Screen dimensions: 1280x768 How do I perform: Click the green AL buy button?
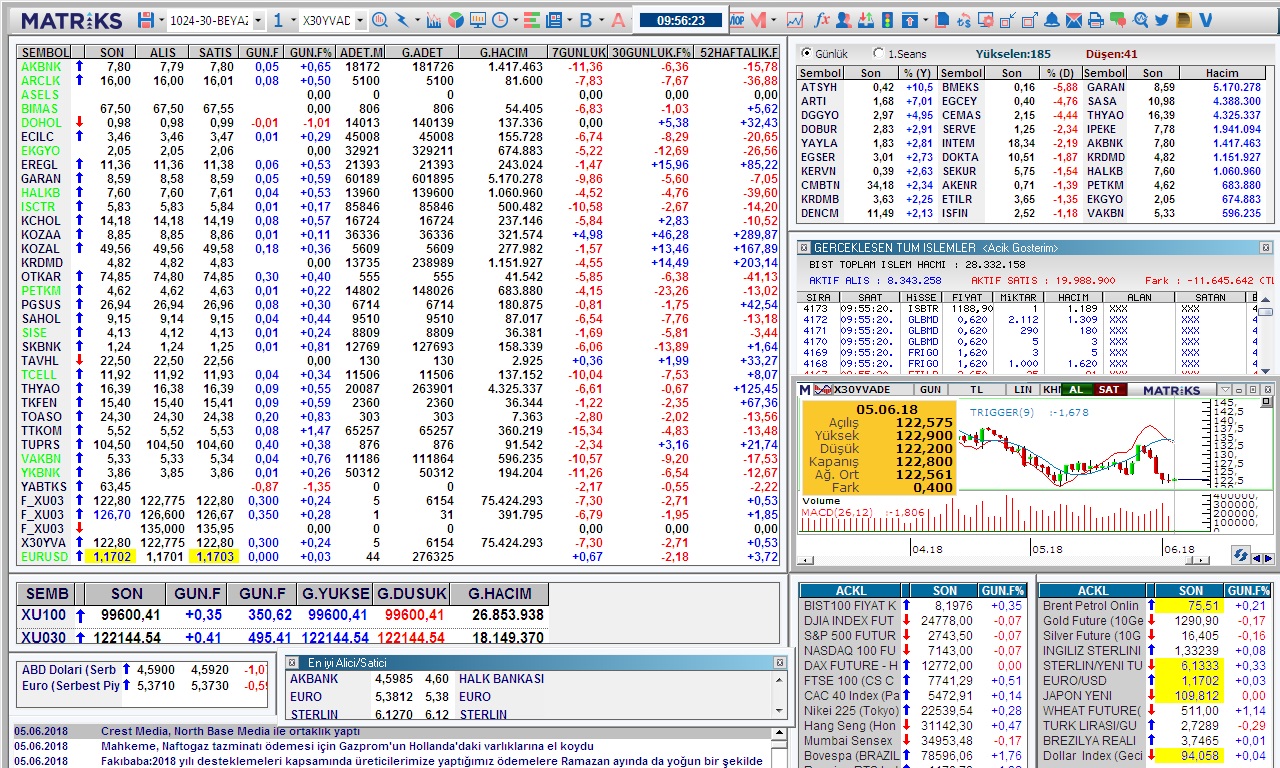1076,389
